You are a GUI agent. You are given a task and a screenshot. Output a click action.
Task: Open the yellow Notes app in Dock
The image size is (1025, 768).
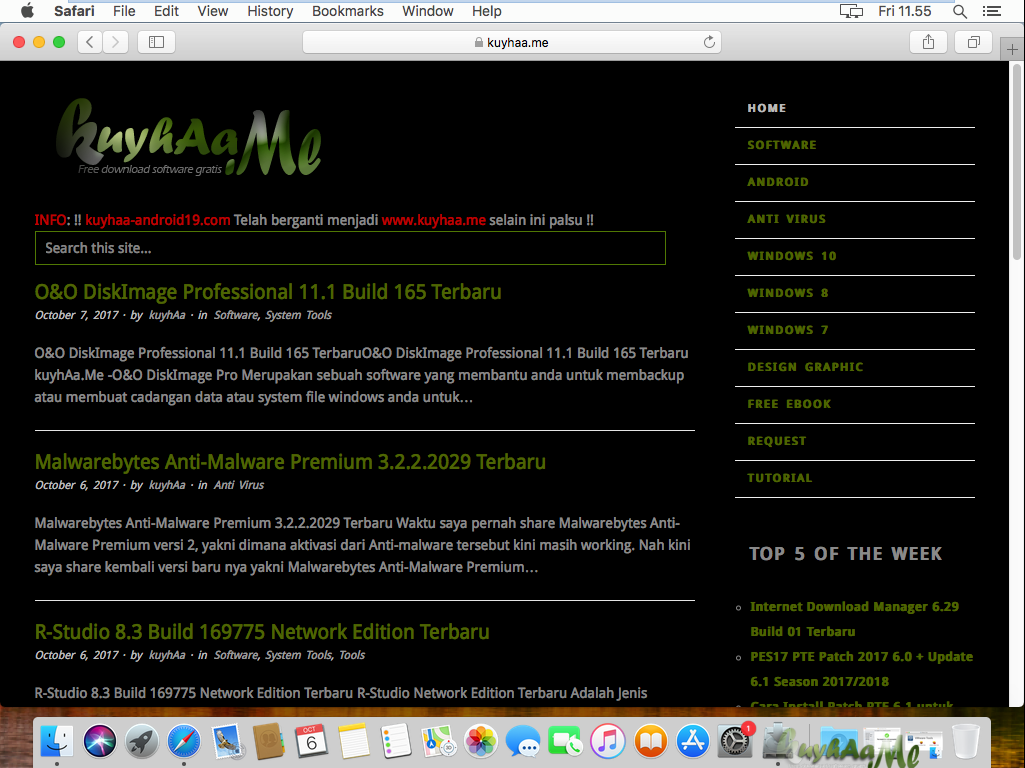(354, 741)
